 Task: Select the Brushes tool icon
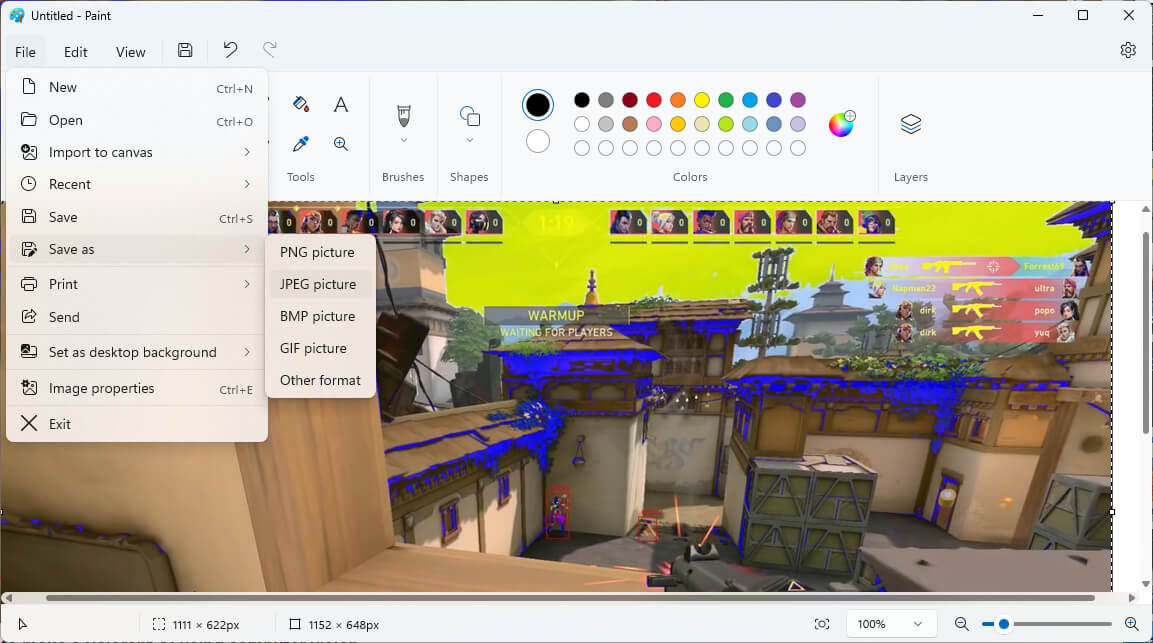(x=404, y=116)
